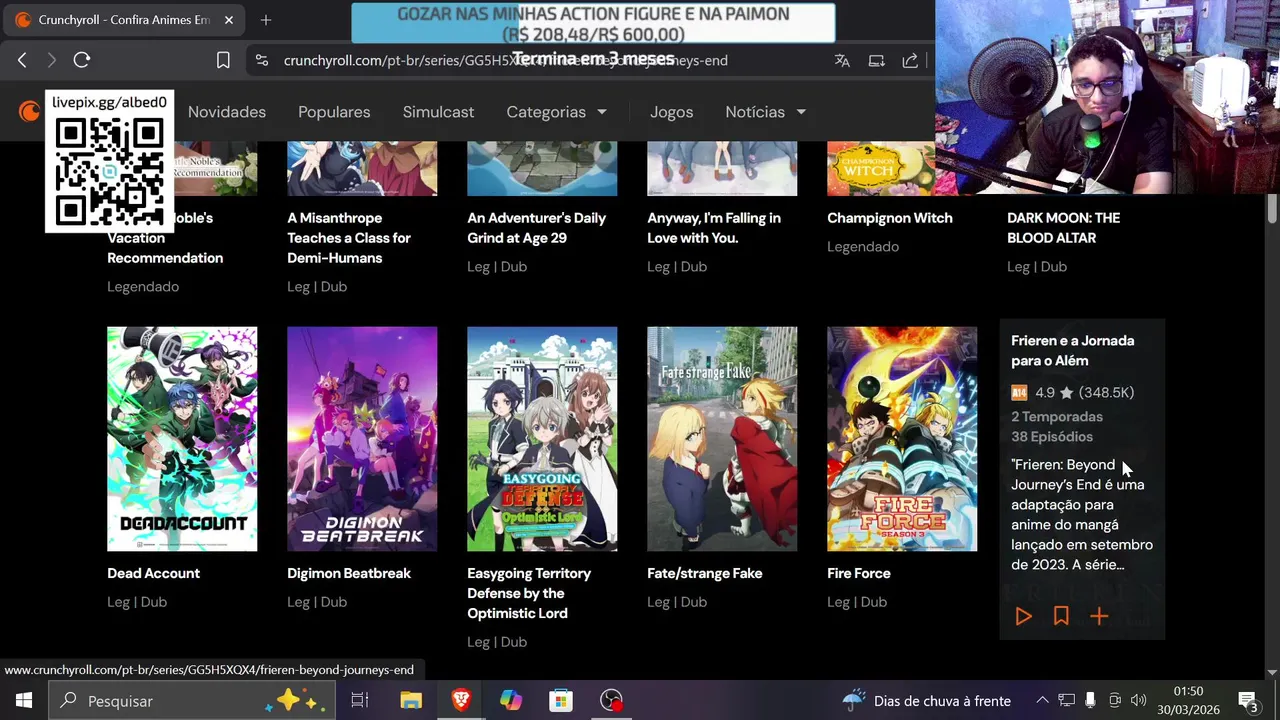This screenshot has height=720, width=1280.
Task: Expand the Notícias dropdown
Action: coord(765,112)
